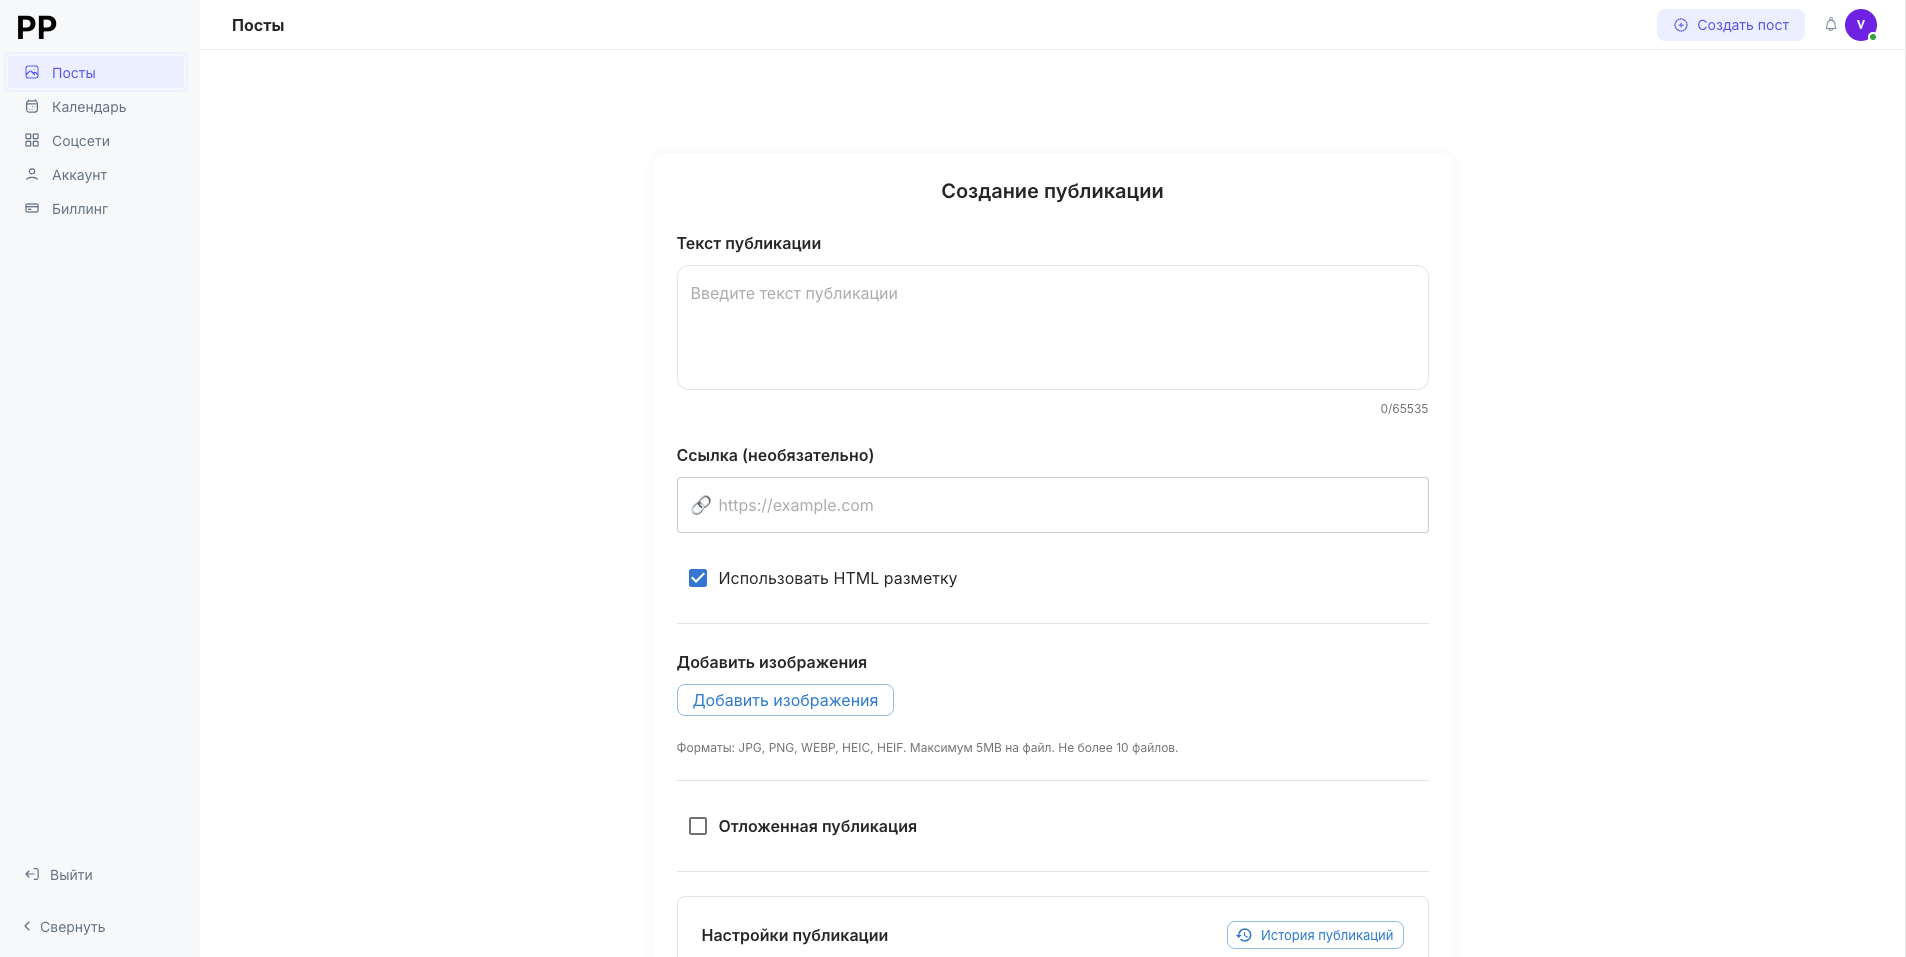Click the Соцсети grid icon
The width and height of the screenshot is (1906, 957).
coord(32,140)
